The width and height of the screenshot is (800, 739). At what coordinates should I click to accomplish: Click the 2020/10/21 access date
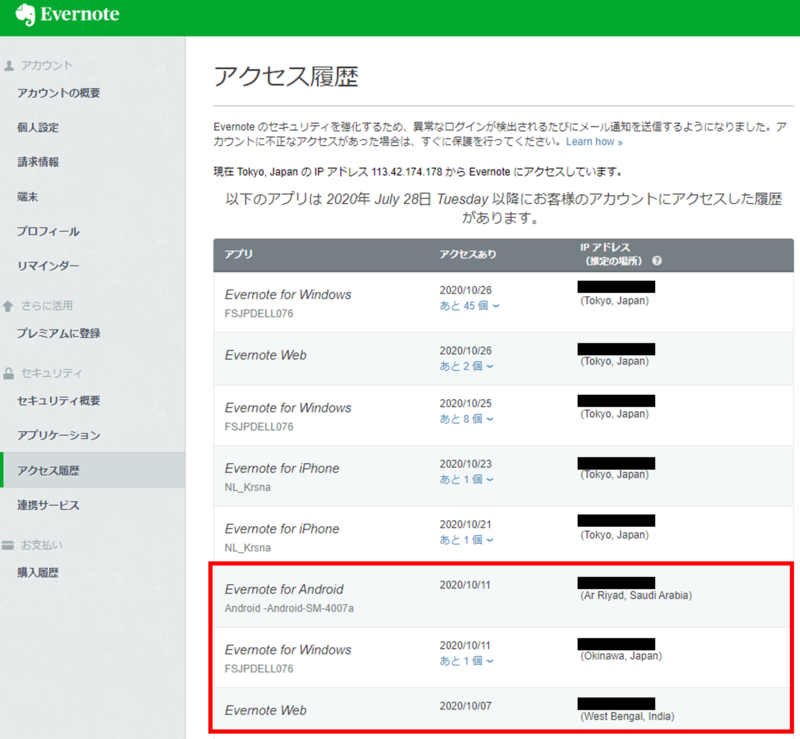tap(466, 524)
